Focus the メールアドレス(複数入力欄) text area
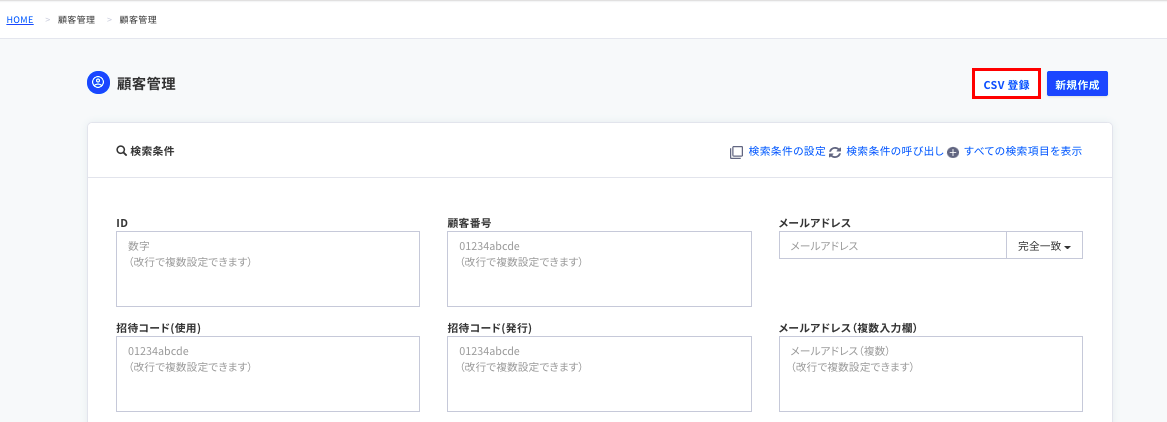This screenshot has width=1167, height=422. point(930,373)
